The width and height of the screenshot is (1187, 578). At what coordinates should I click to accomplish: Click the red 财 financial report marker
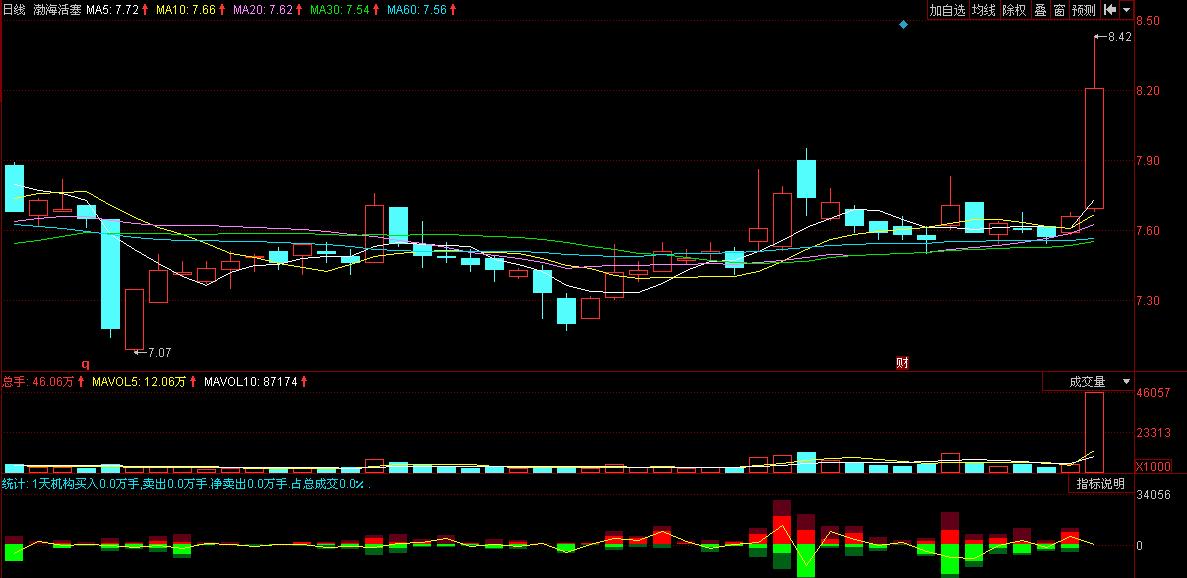(902, 362)
